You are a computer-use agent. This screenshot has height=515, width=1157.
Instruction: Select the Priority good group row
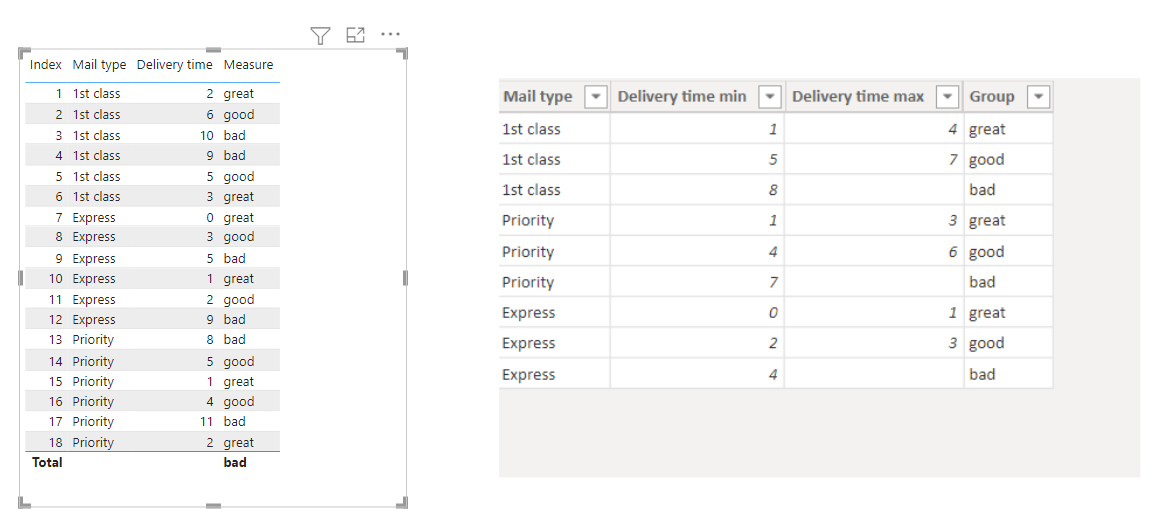(x=776, y=252)
